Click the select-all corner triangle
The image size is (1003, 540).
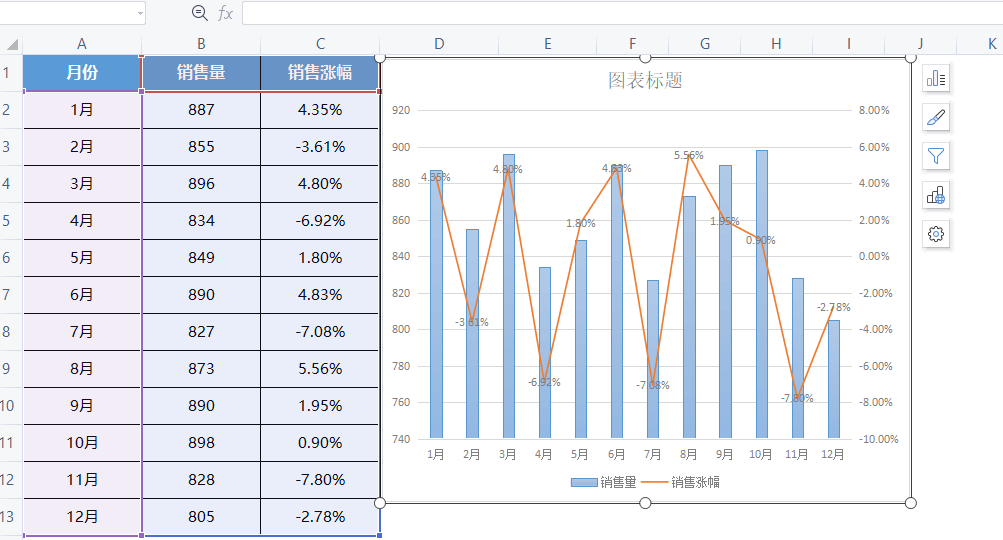click(12, 45)
